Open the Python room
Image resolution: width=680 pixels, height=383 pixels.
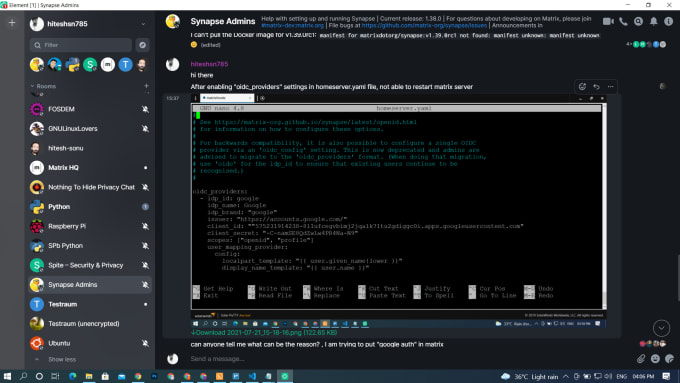coord(90,207)
